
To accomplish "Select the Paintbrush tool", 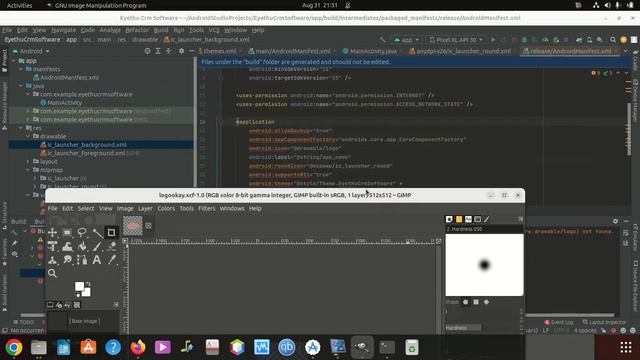I will click(97, 247).
